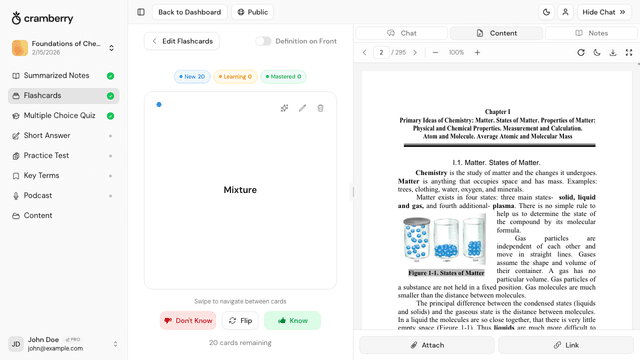
Task: Toggle dark mode moon icon in top bar
Action: pyautogui.click(x=546, y=12)
